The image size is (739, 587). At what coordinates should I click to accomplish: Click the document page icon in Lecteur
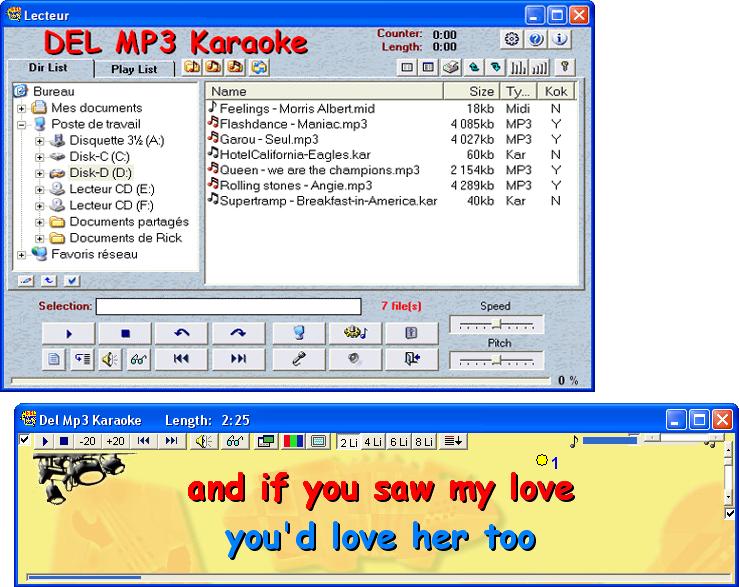(54, 360)
